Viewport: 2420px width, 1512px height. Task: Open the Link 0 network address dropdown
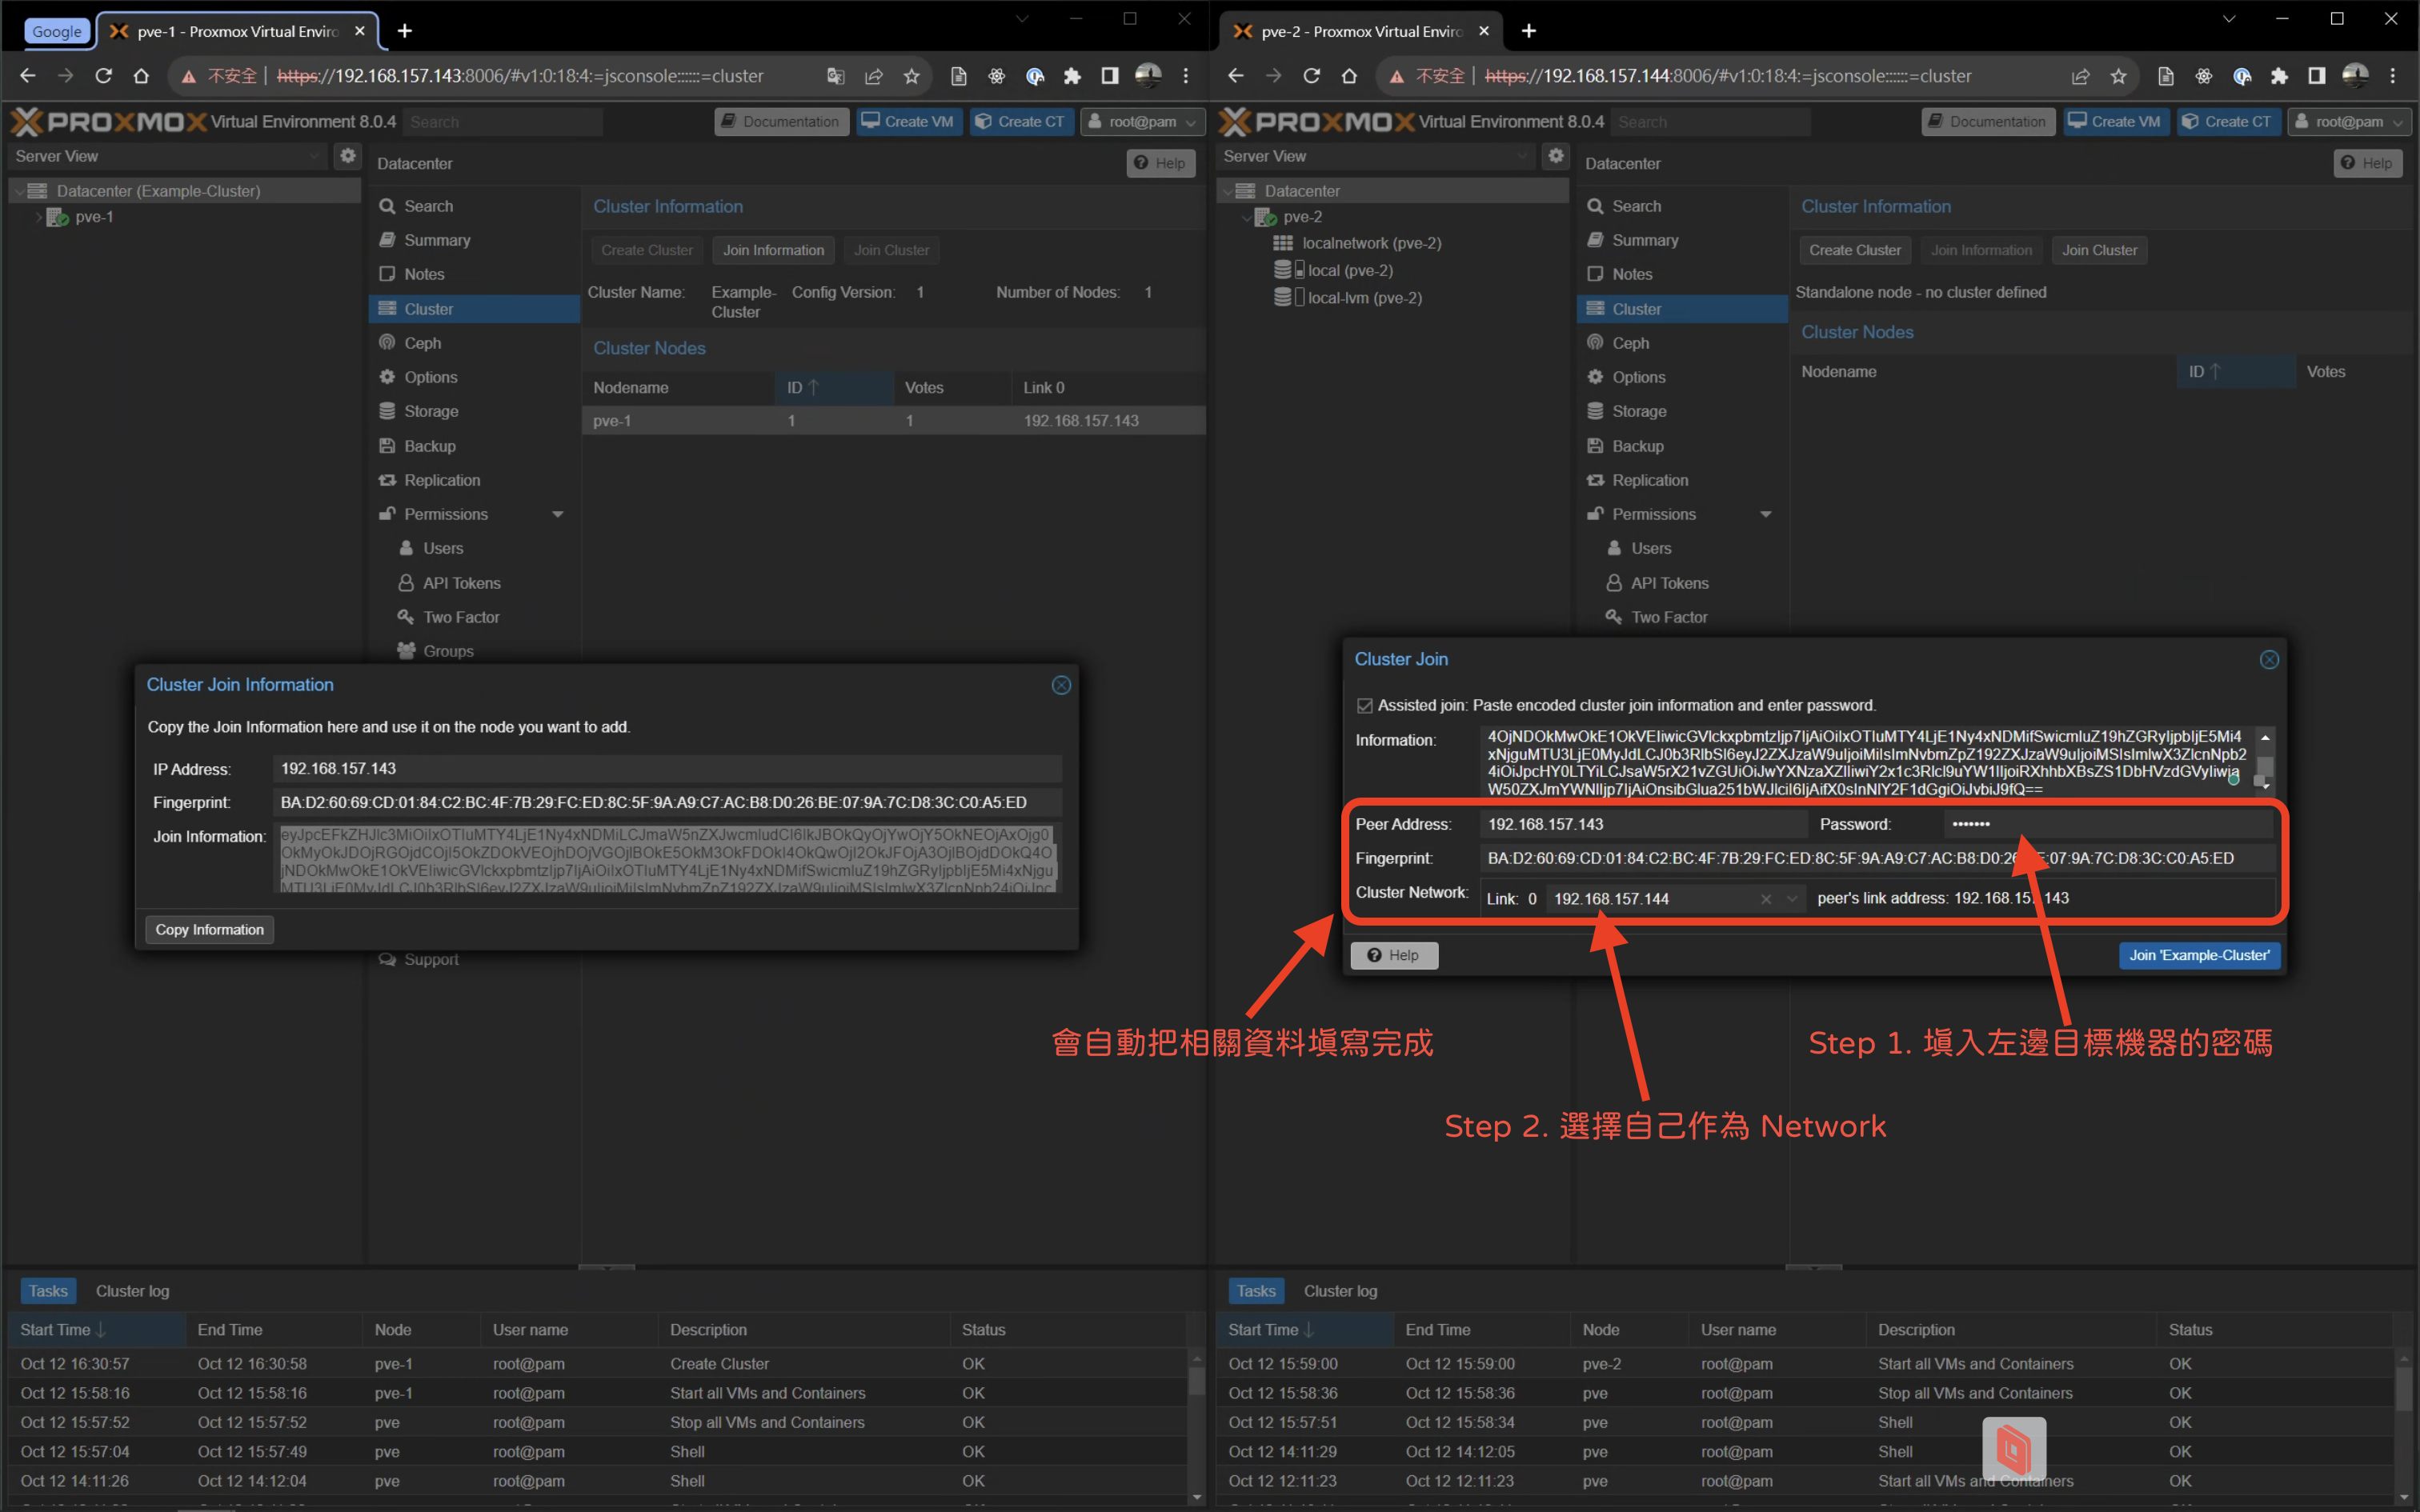pos(1792,899)
